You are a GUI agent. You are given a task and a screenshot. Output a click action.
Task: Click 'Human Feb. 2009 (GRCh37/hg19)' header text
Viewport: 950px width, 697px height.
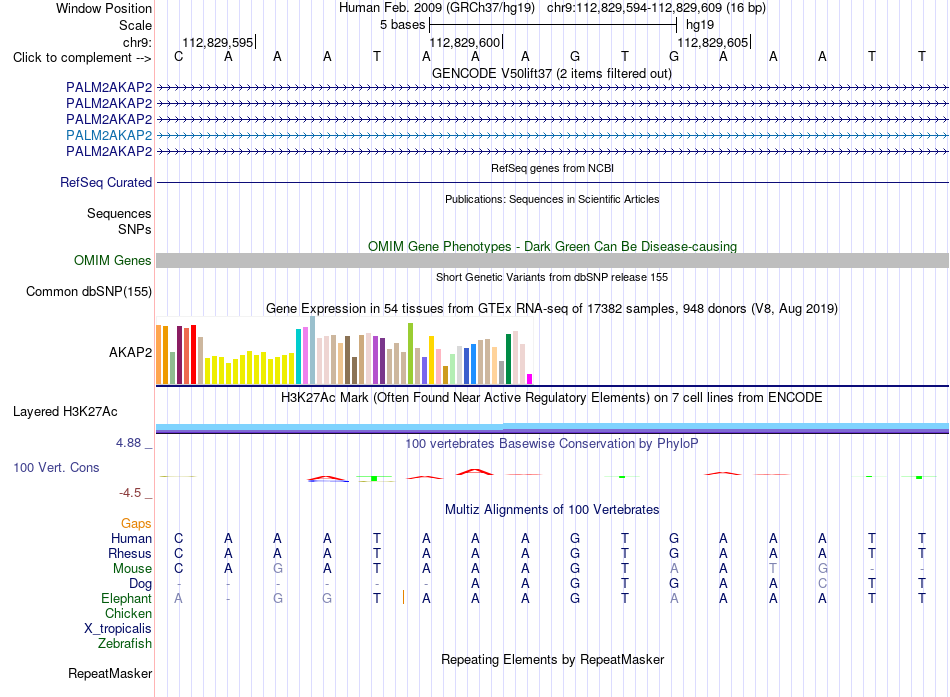click(437, 8)
